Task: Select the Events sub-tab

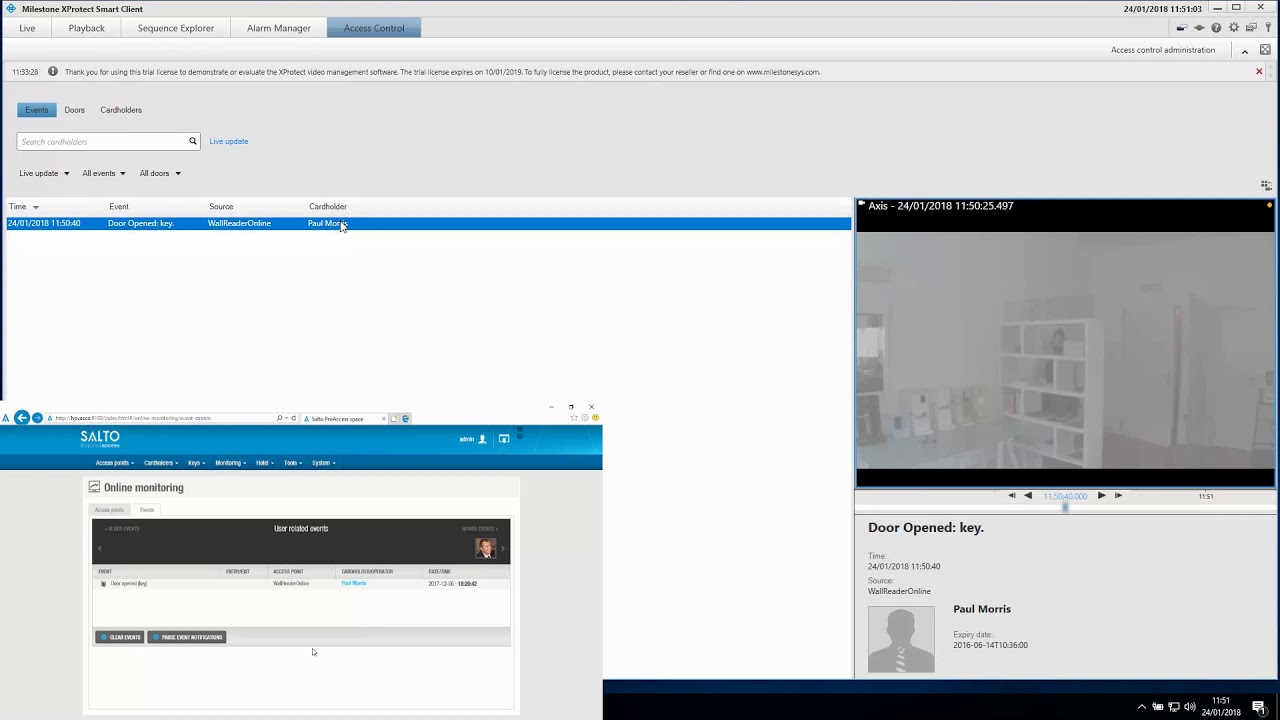Action: [36, 110]
